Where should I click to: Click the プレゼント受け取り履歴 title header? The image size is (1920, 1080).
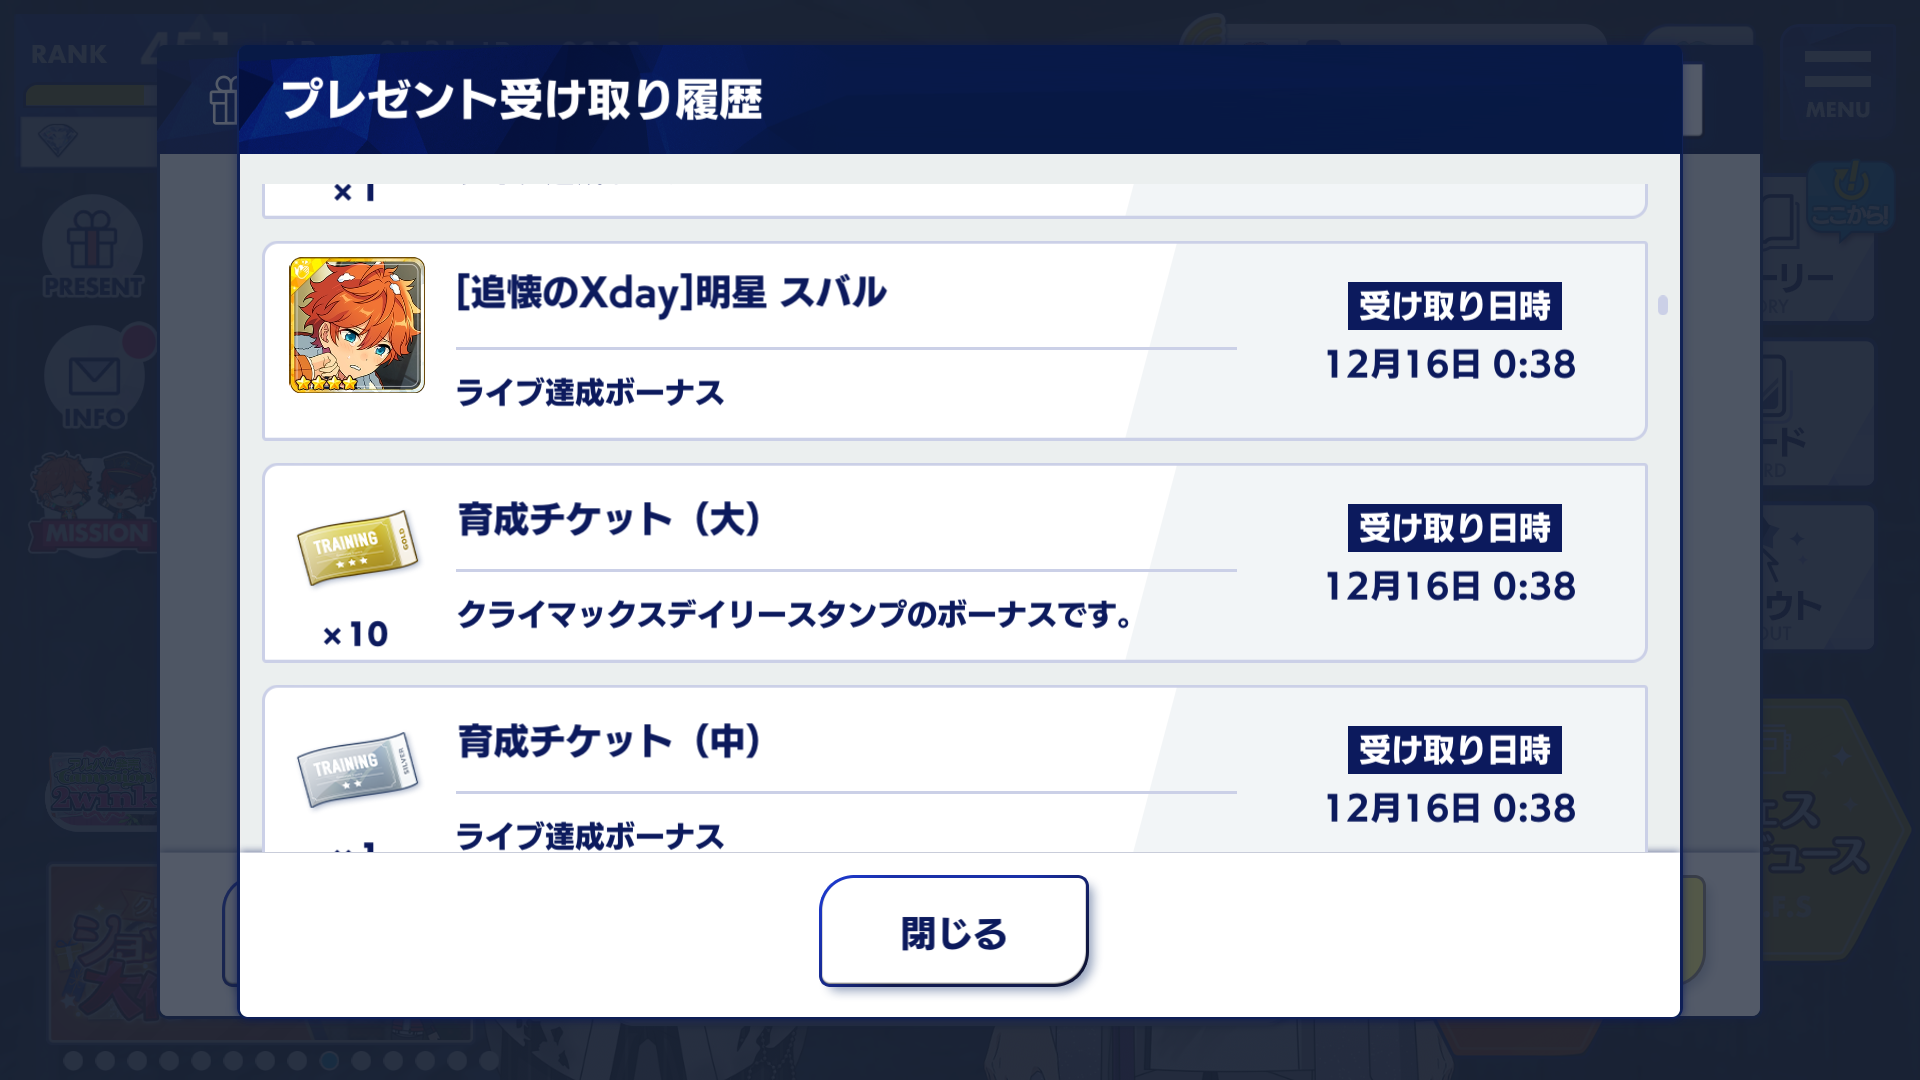pyautogui.click(x=521, y=100)
